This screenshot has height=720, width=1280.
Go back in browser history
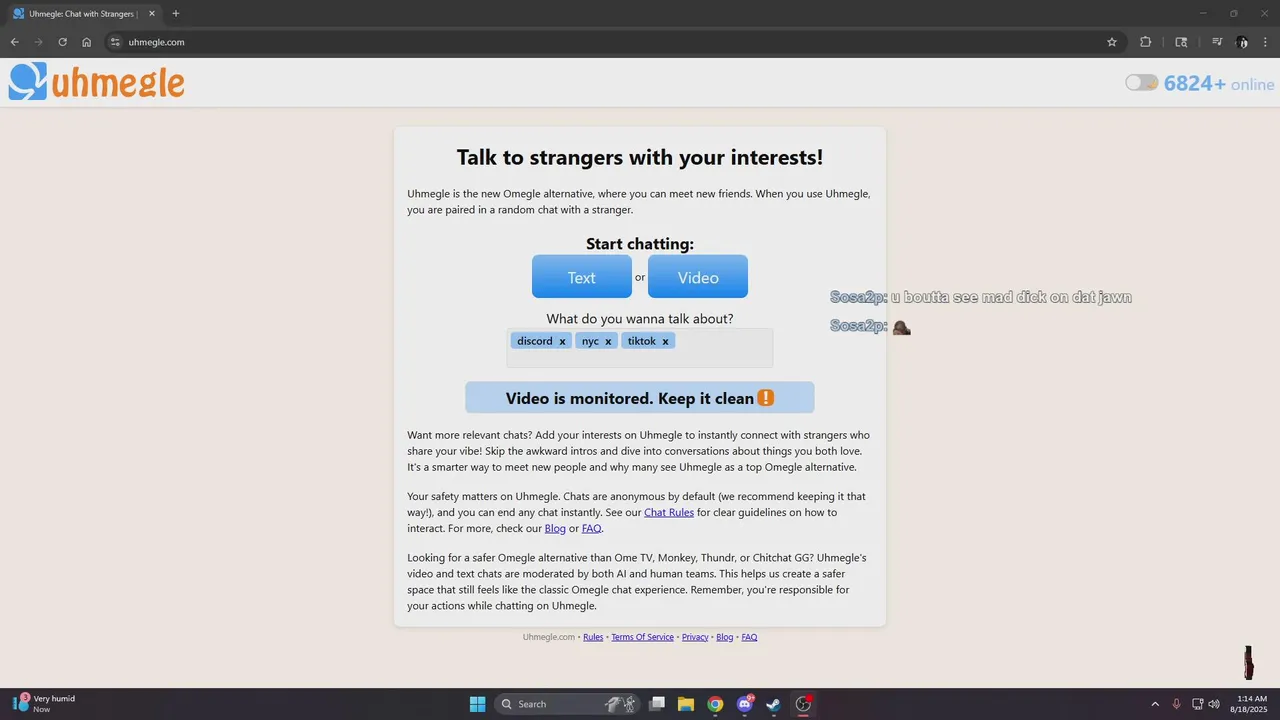(14, 42)
